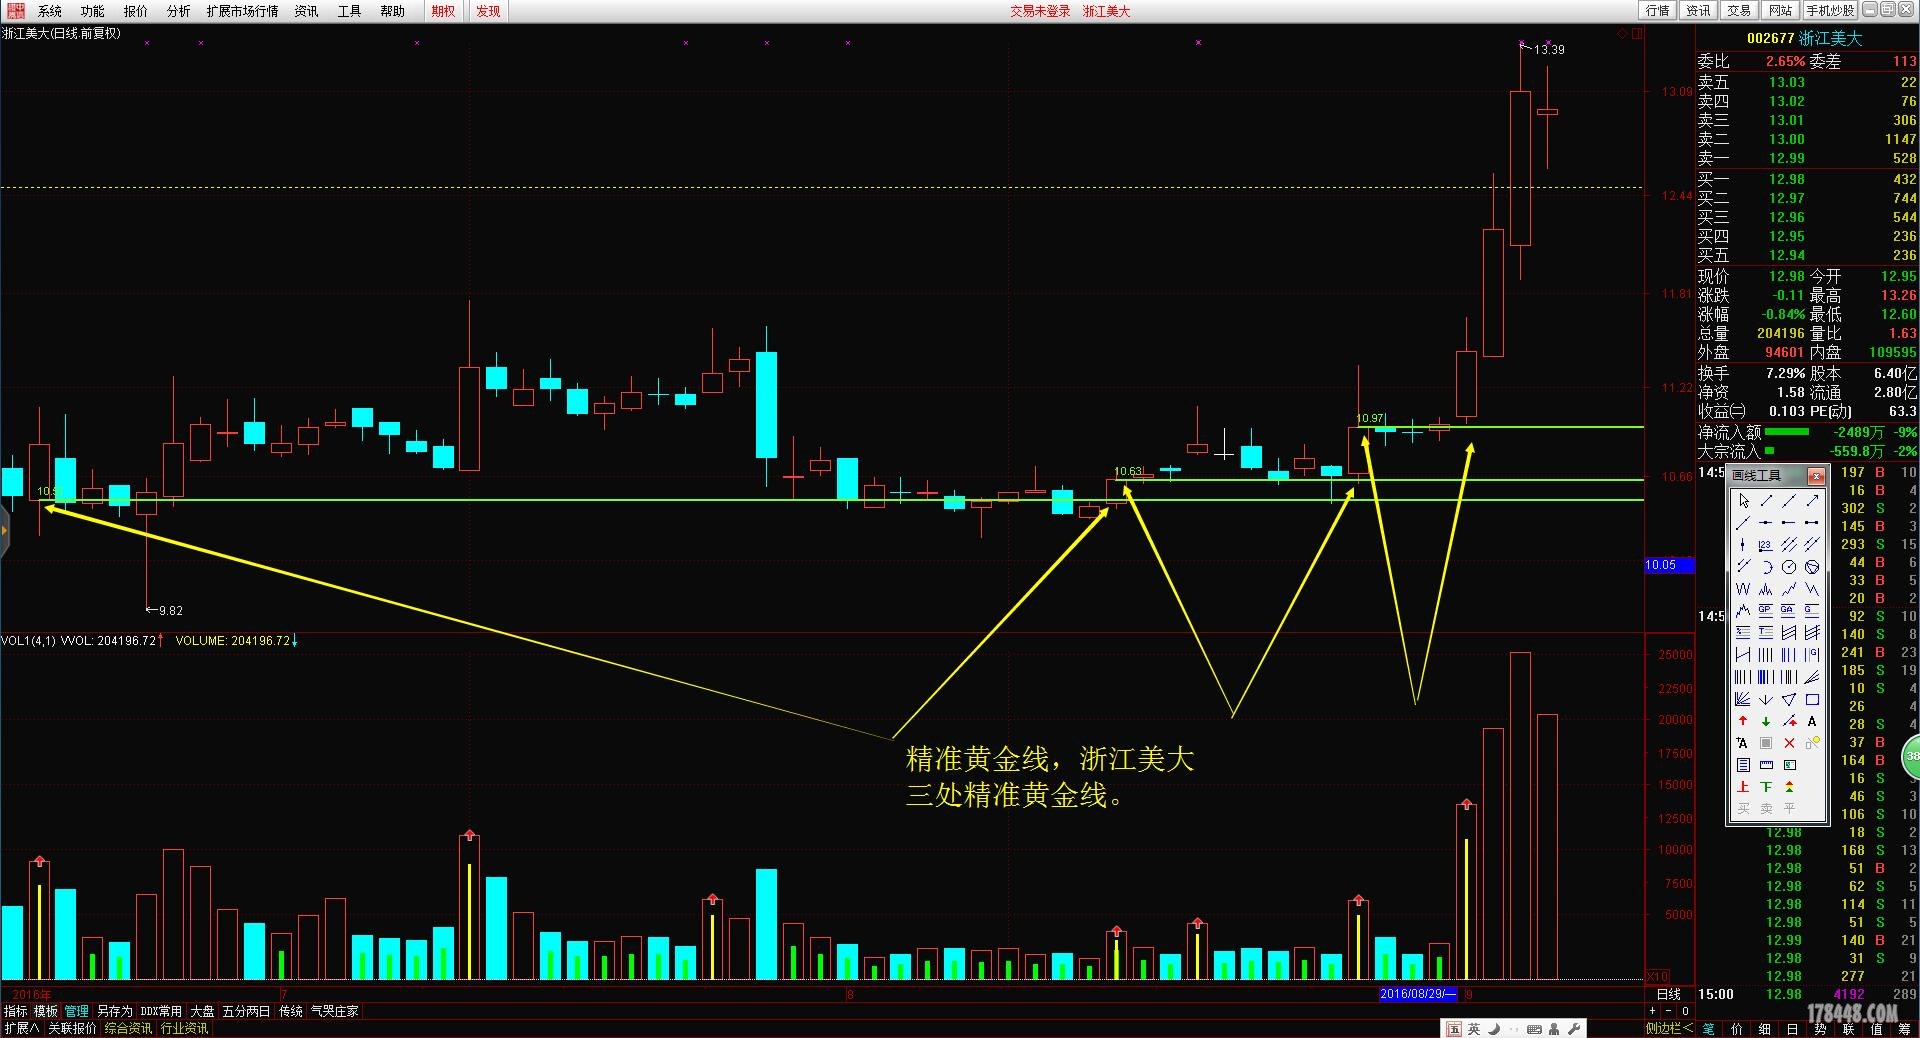
Task: Open the 分析 menu
Action: (178, 11)
